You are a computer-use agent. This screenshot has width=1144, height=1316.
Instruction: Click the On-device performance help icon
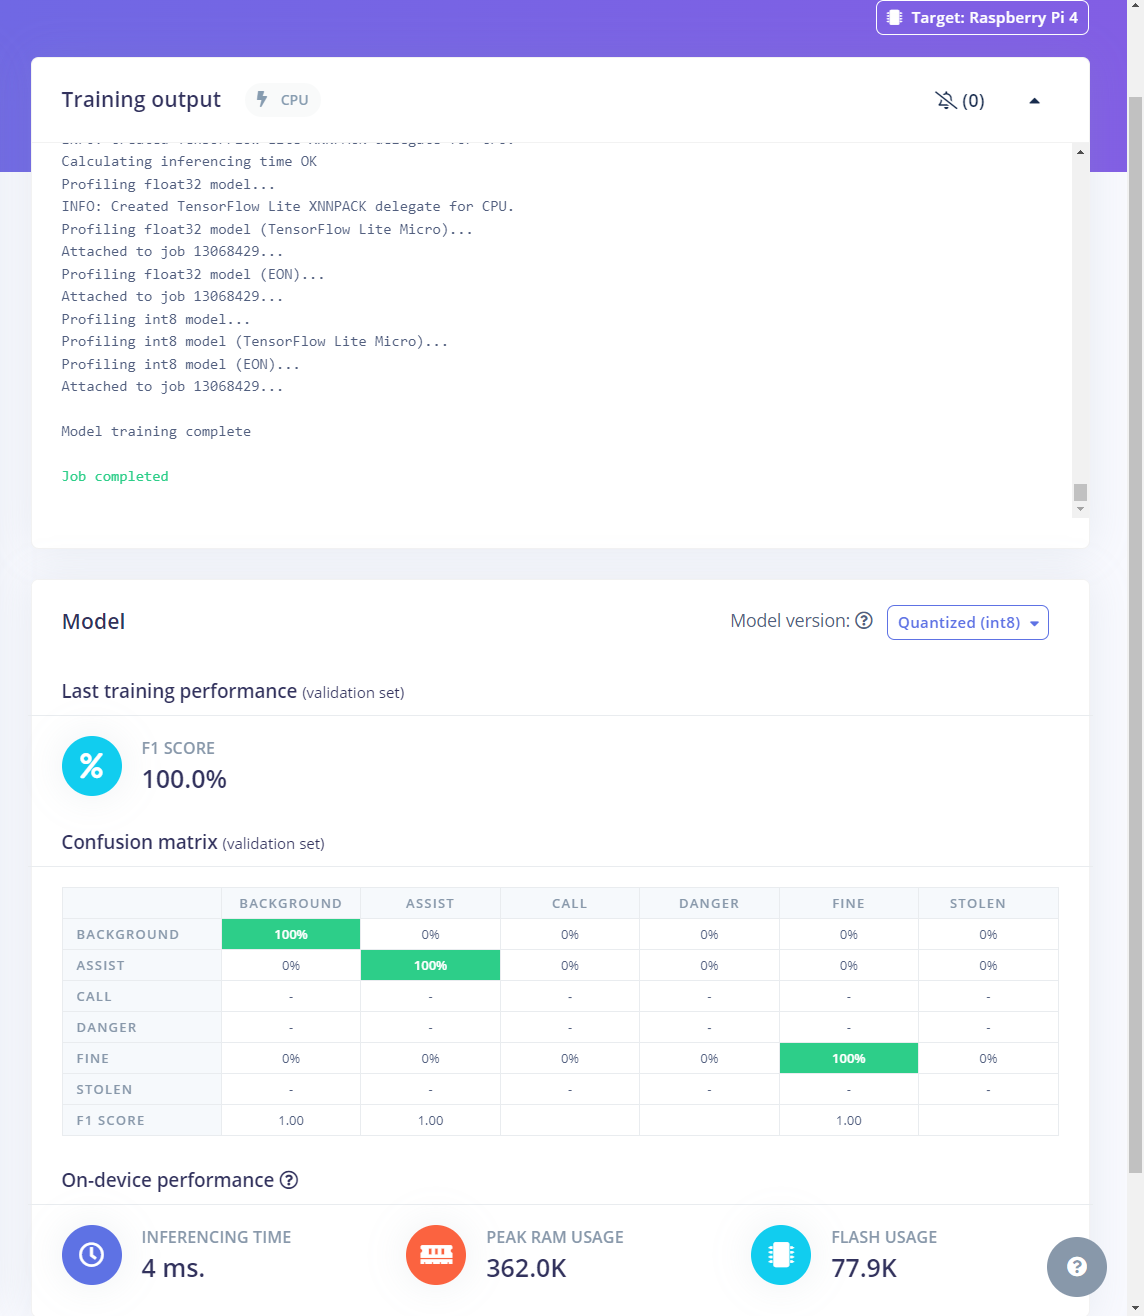[x=289, y=1180]
